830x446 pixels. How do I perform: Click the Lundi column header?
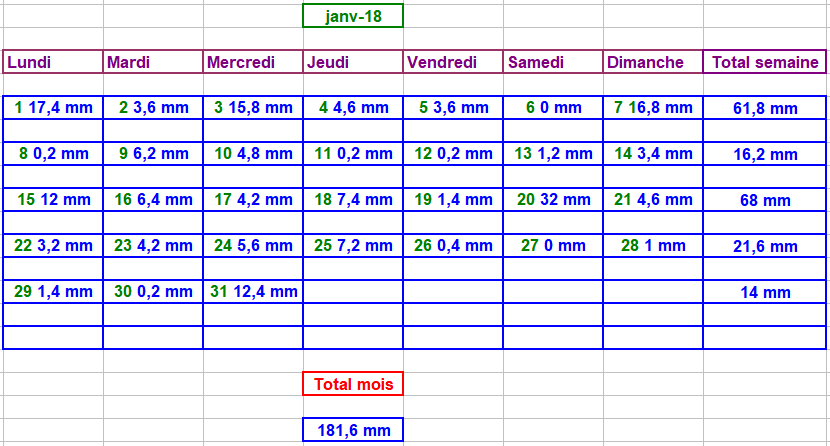click(53, 62)
